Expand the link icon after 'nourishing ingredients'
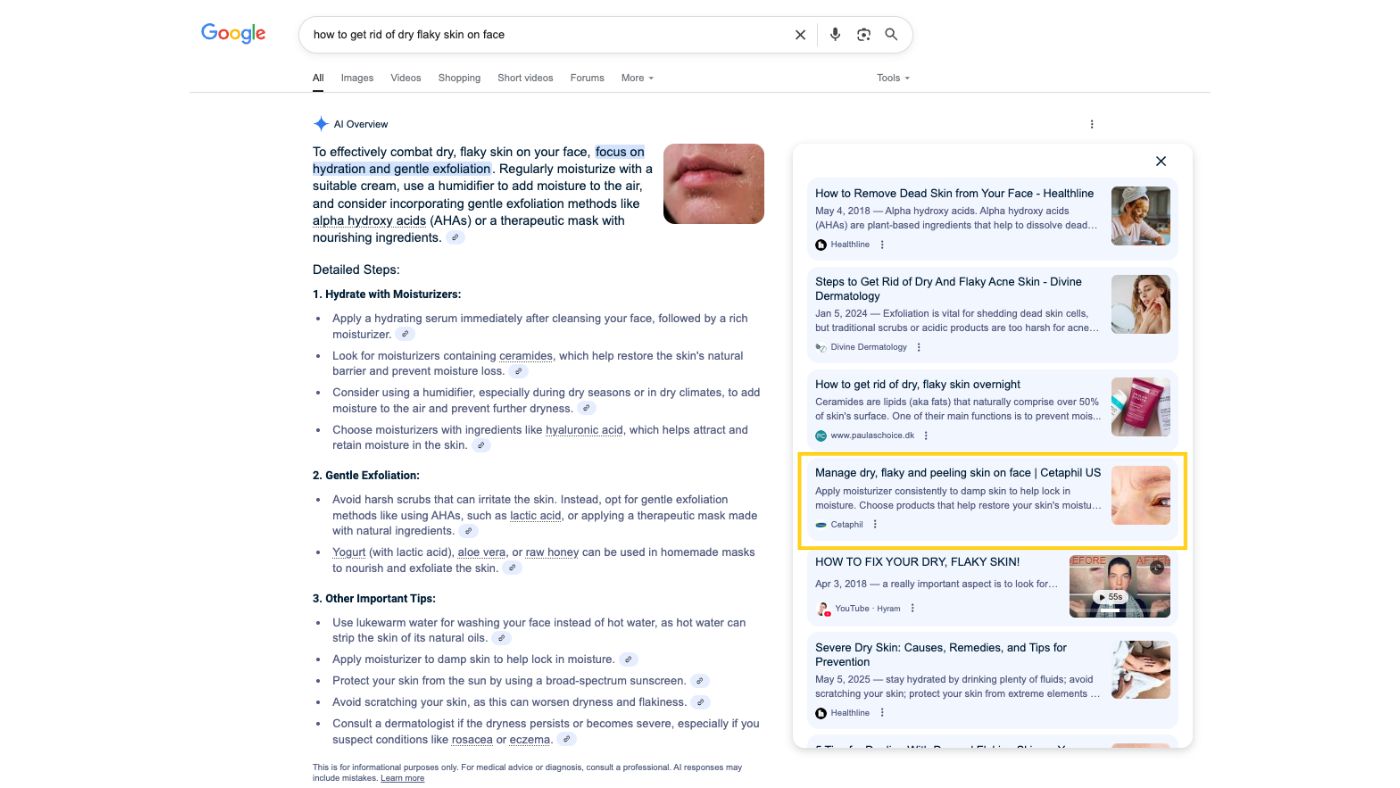The height and width of the screenshot is (788, 1400). tap(455, 237)
